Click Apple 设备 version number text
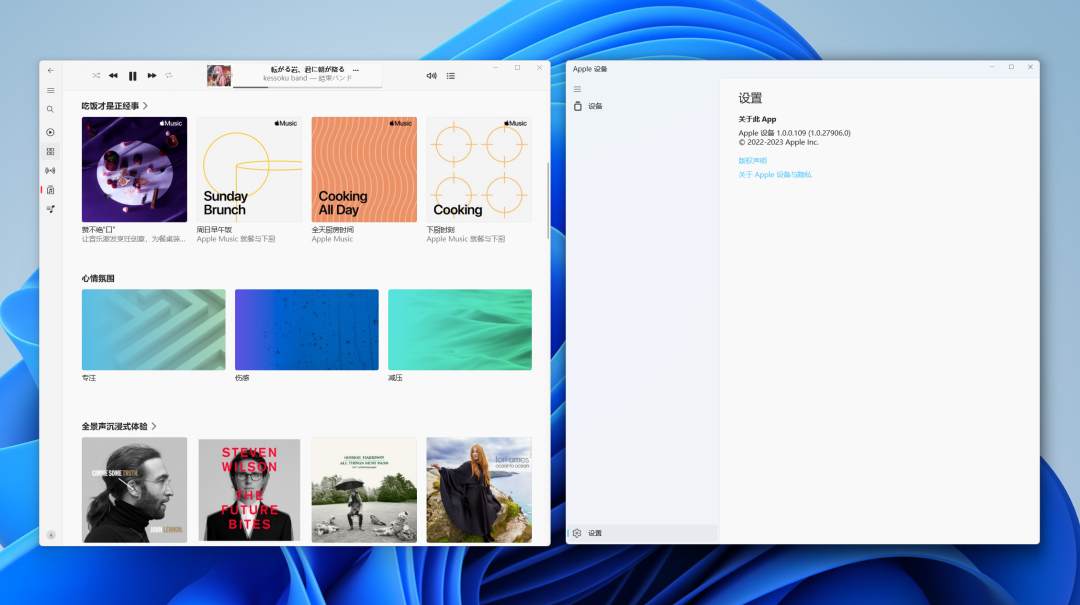Image resolution: width=1080 pixels, height=605 pixels. coord(794,133)
